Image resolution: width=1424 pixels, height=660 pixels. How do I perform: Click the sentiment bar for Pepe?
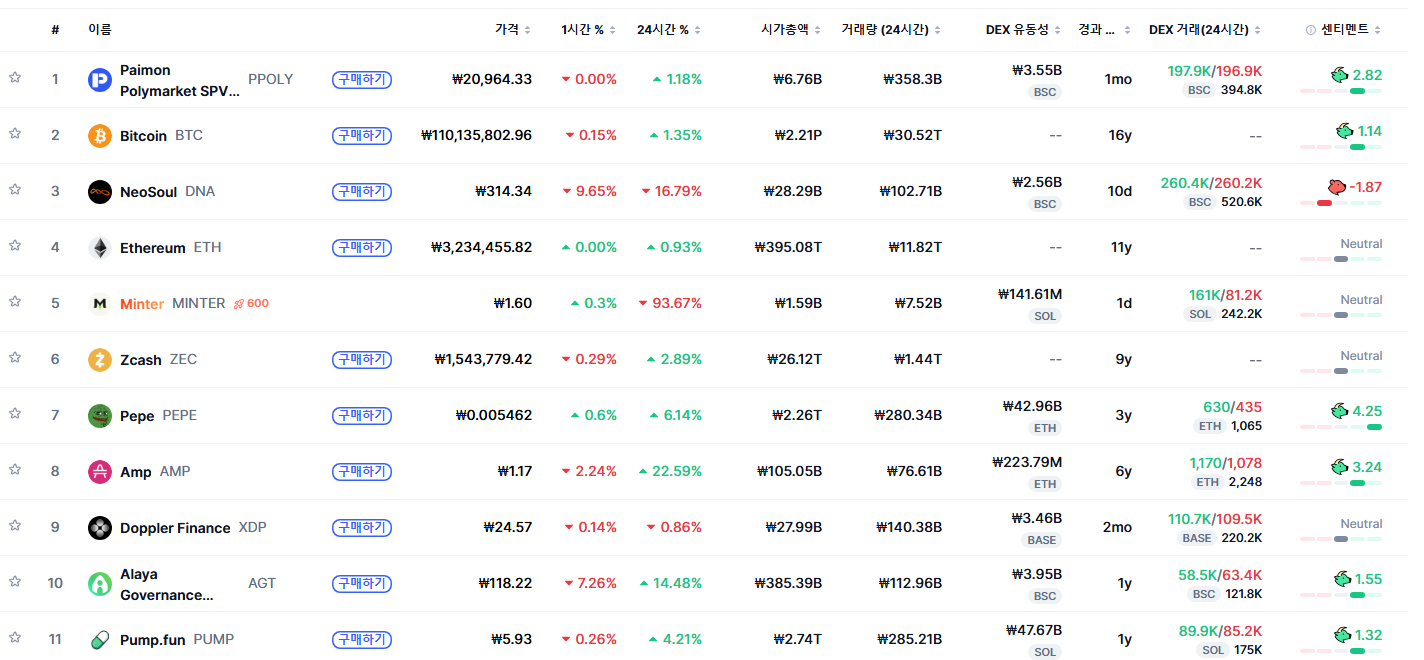pyautogui.click(x=1341, y=427)
